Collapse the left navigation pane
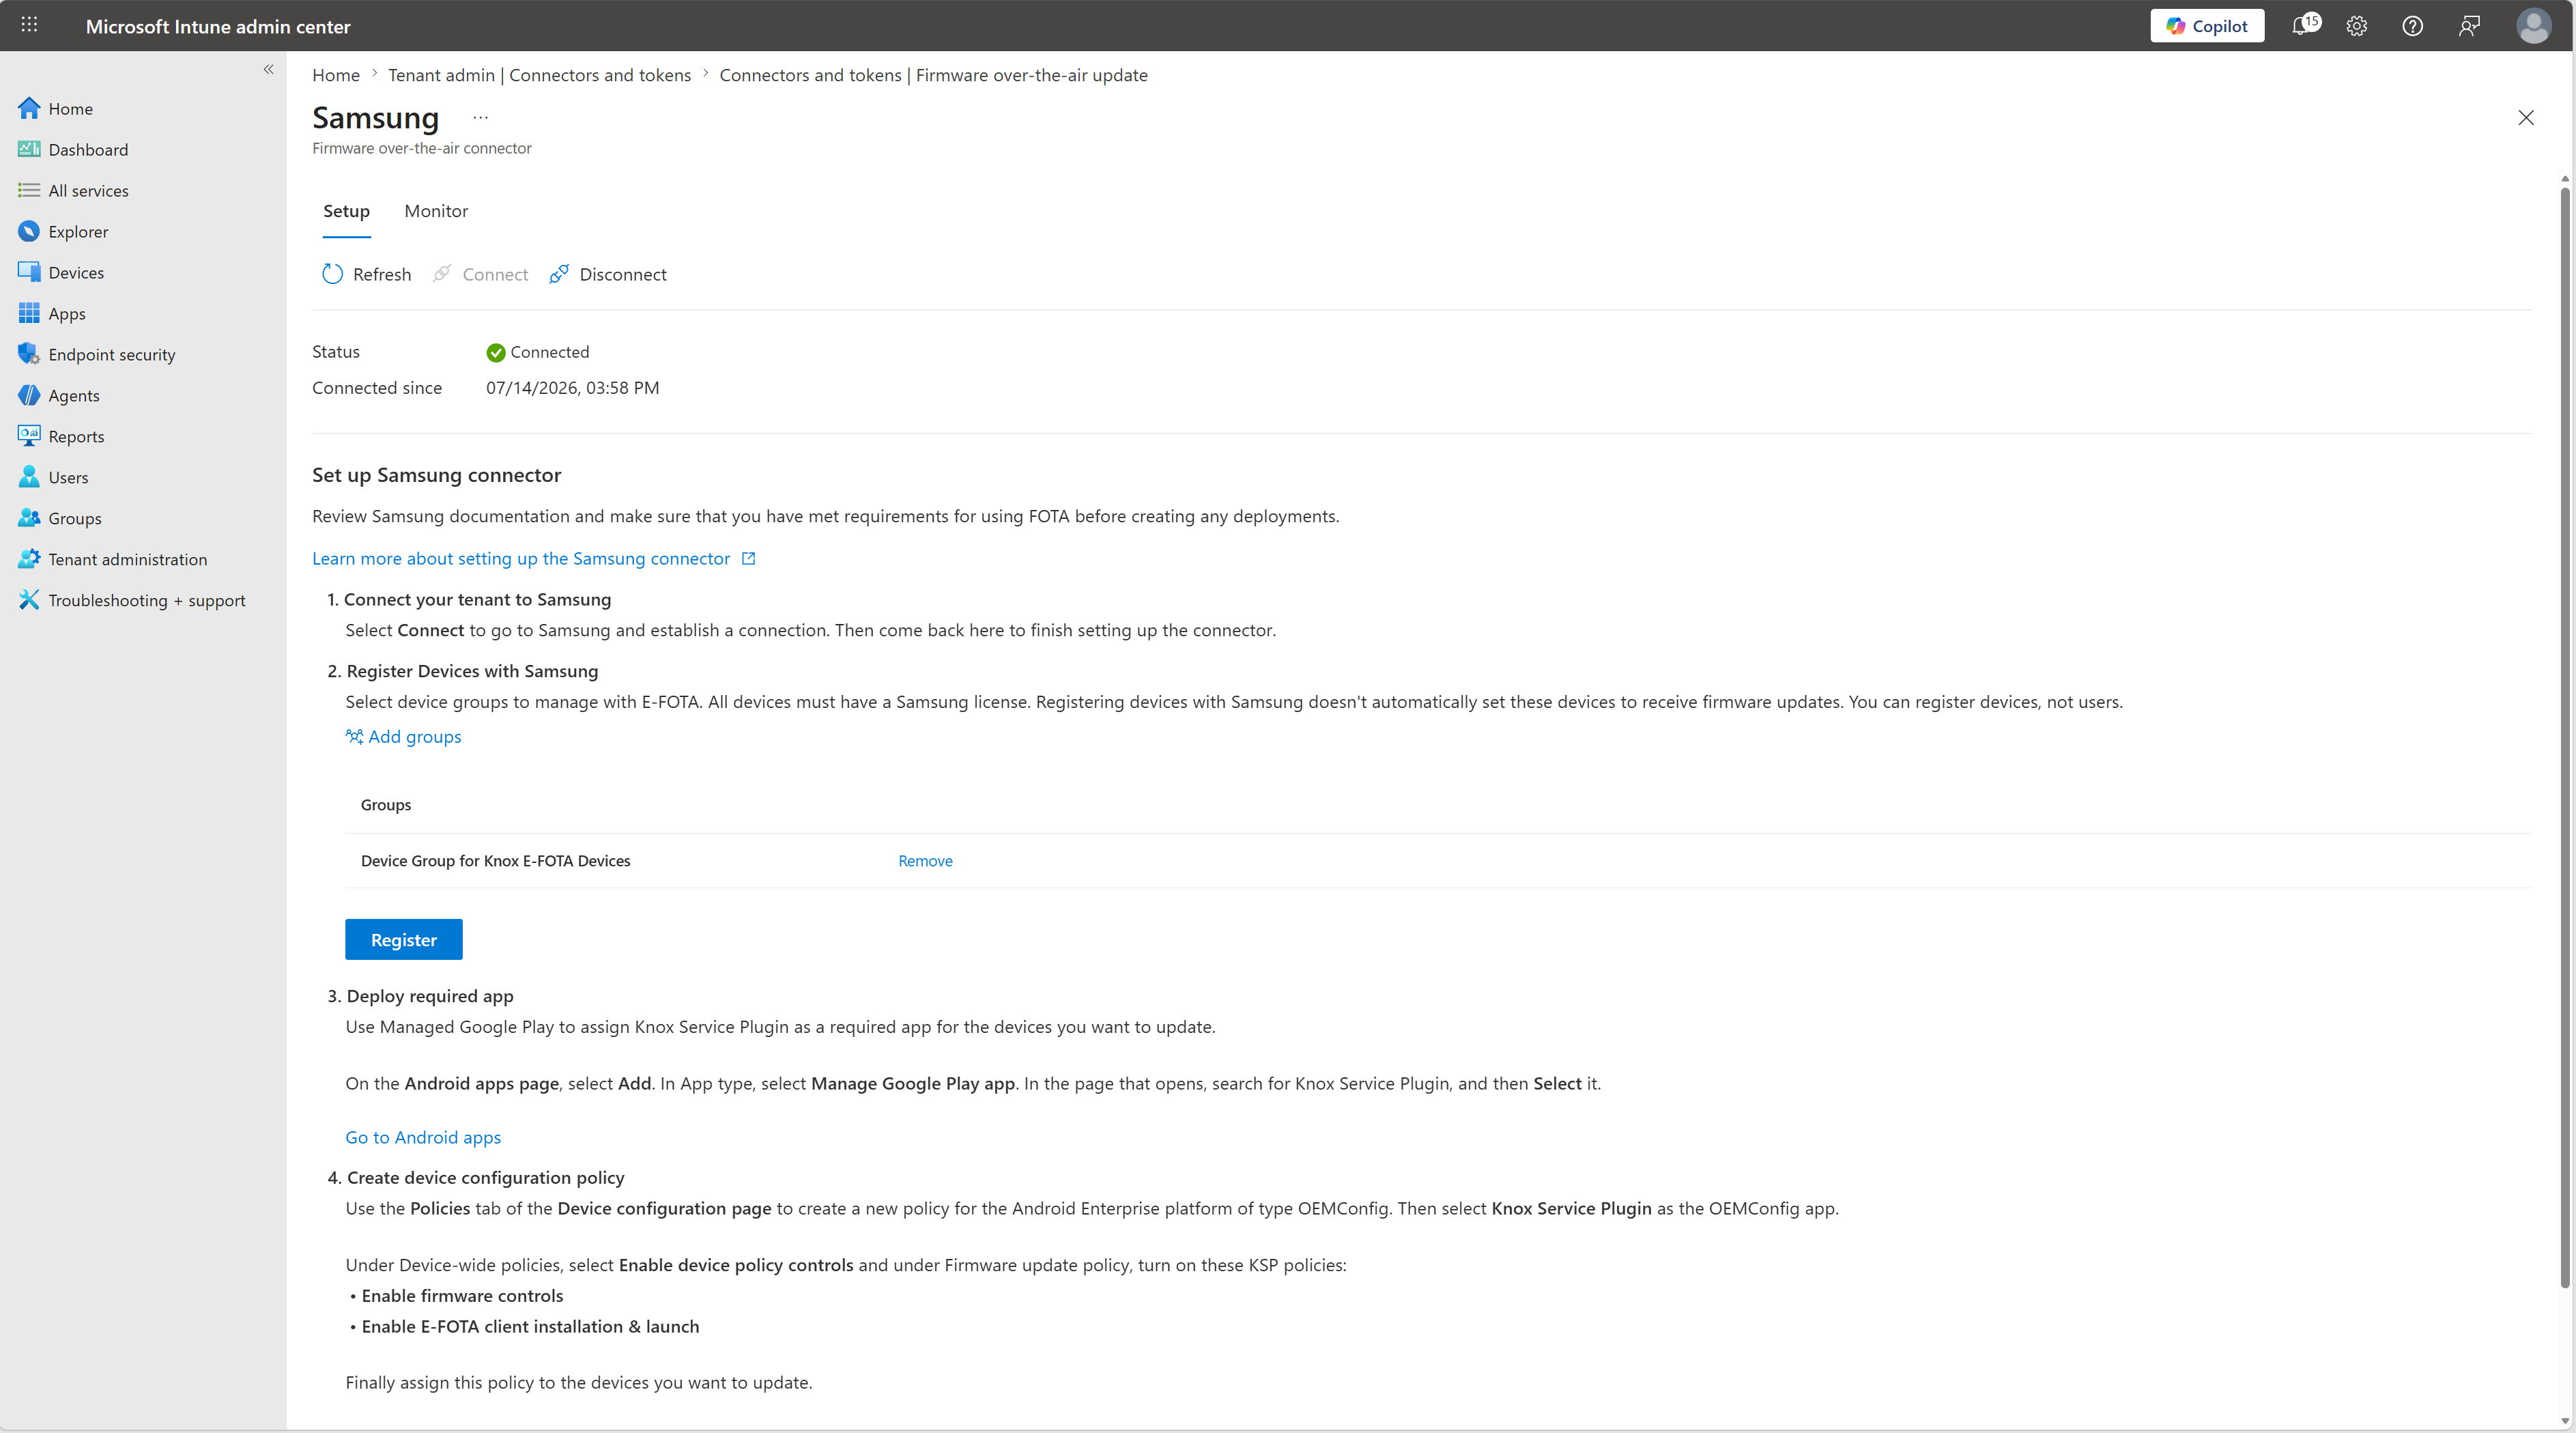 click(x=268, y=69)
